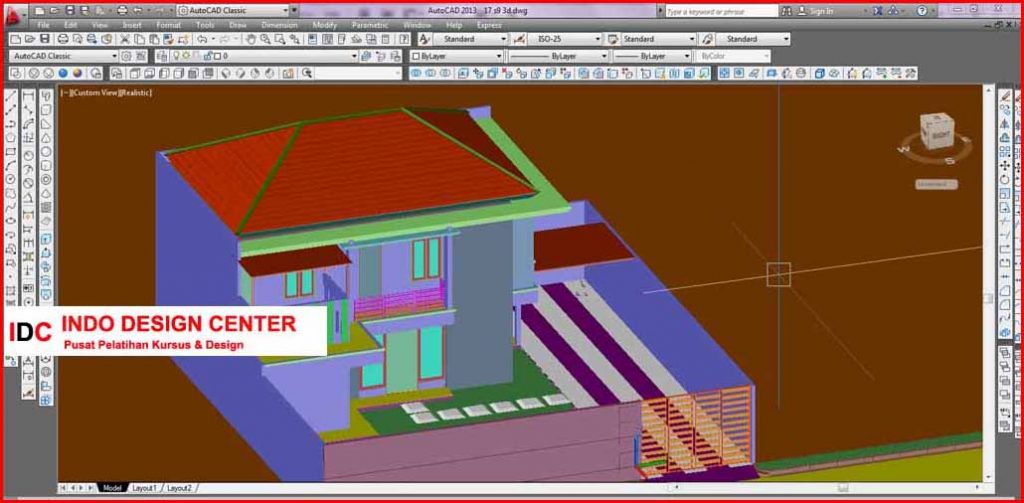
Task: Click Zoom Realtime magnifier icon
Action: 265,39
